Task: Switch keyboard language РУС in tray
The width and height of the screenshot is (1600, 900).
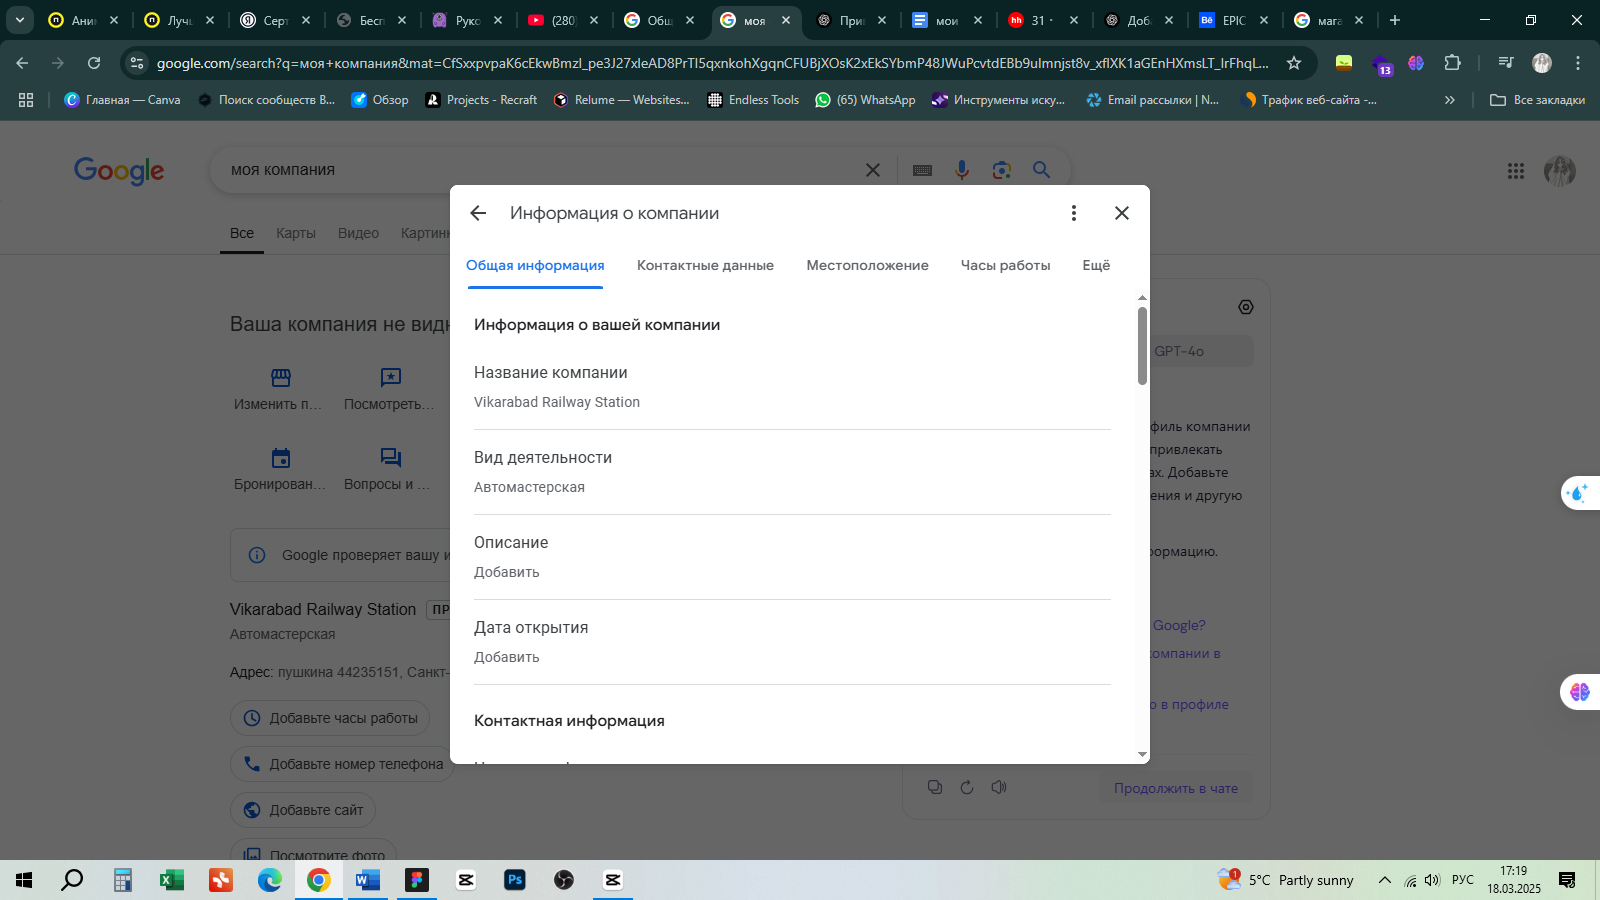Action: [1463, 880]
